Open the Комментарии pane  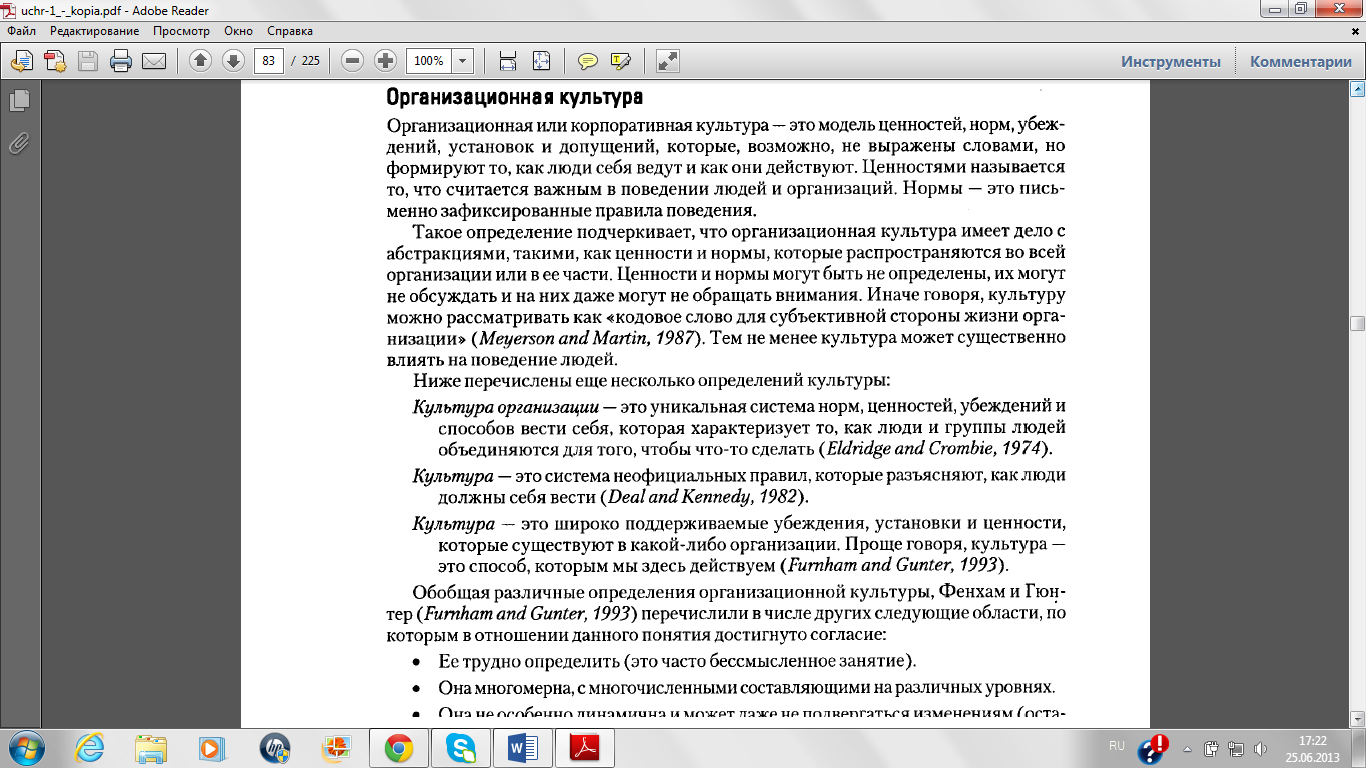point(1301,62)
